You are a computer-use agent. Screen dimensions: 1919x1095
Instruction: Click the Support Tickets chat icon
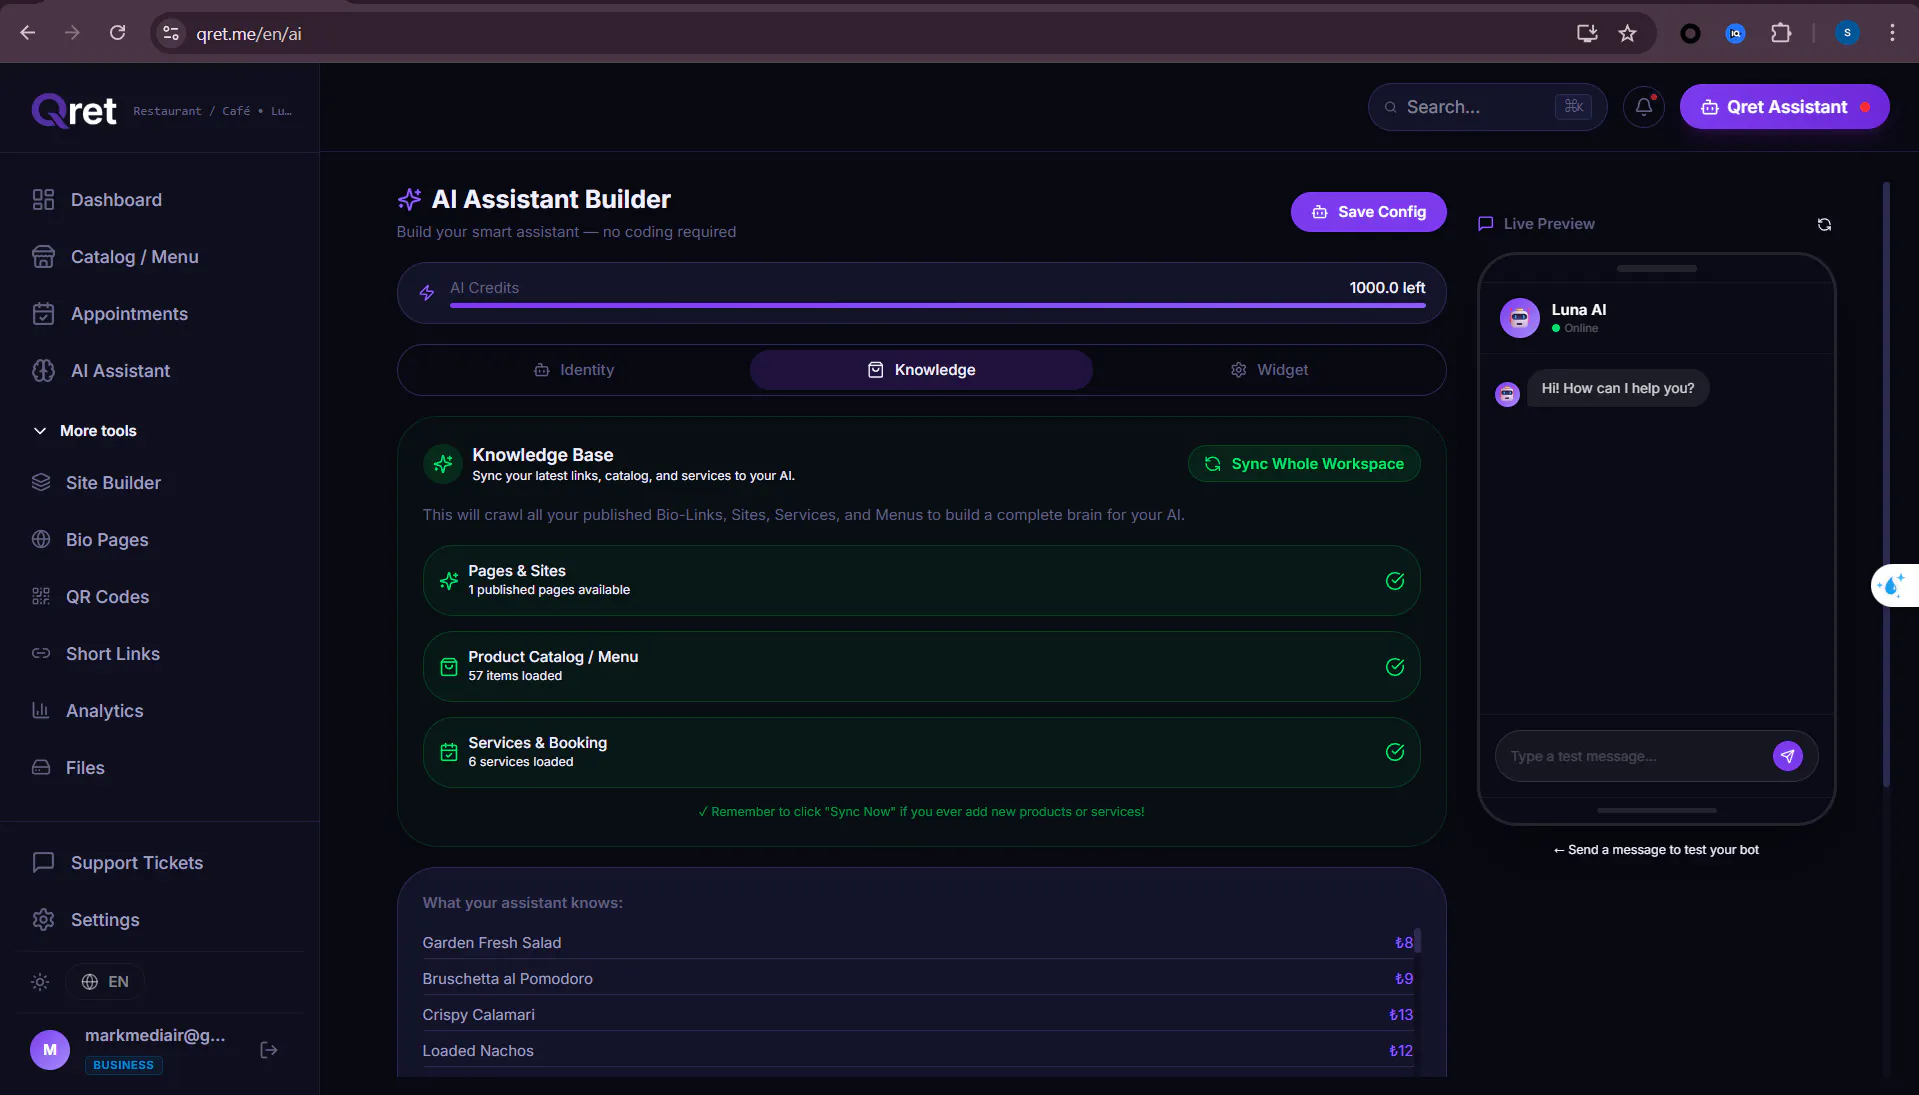tap(43, 863)
